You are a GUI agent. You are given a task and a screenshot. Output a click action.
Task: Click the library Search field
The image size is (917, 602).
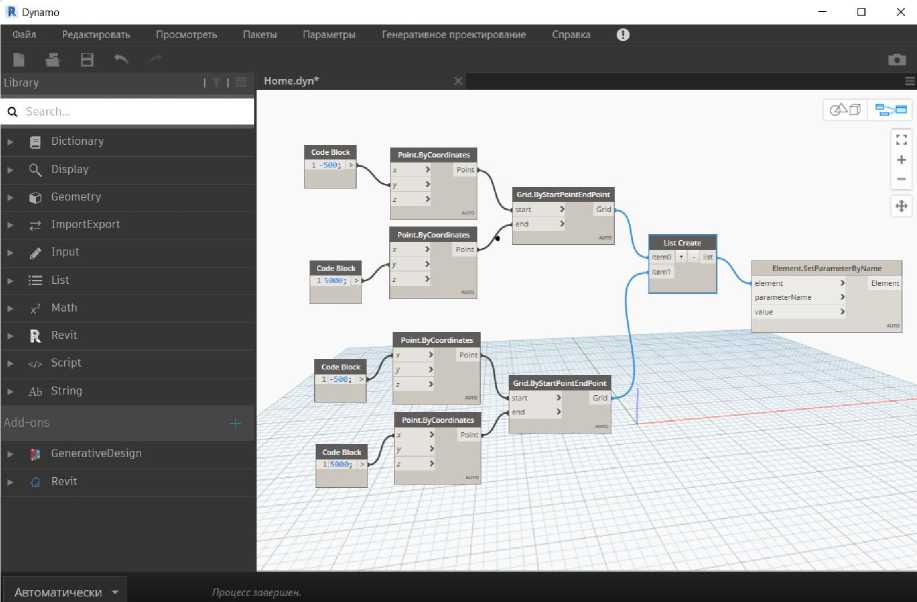point(130,112)
